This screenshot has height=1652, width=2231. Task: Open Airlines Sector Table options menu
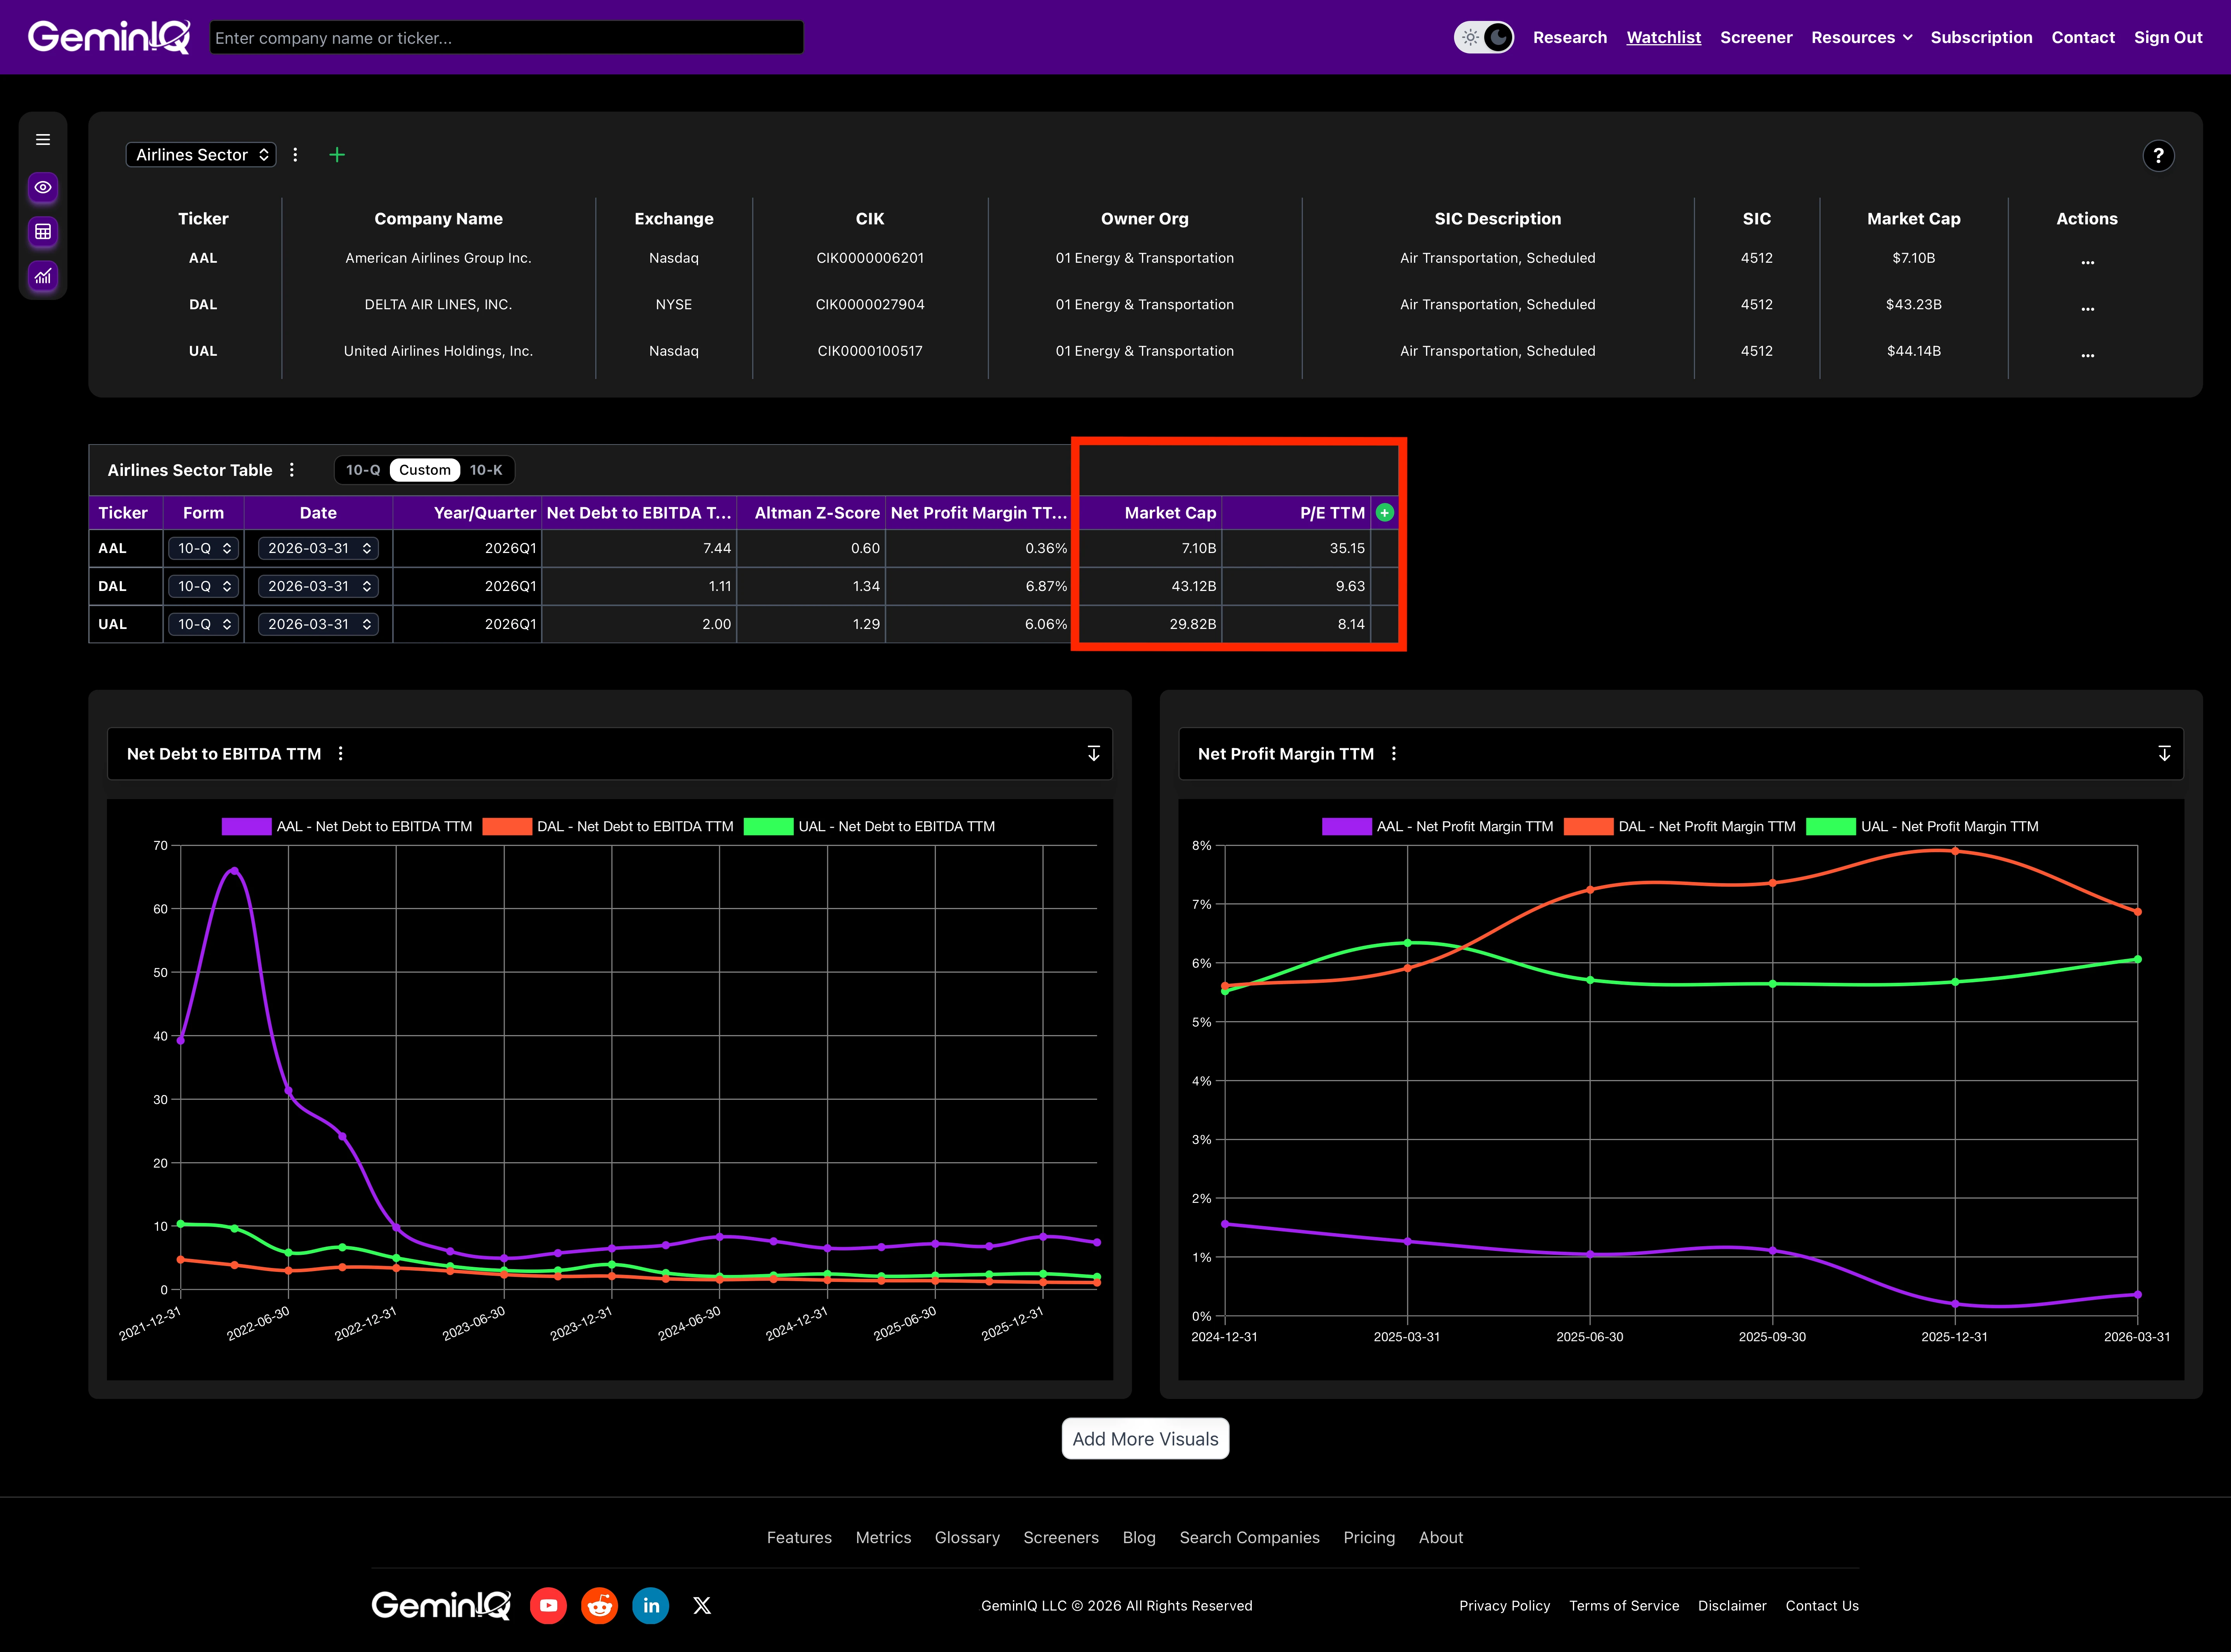click(x=292, y=470)
